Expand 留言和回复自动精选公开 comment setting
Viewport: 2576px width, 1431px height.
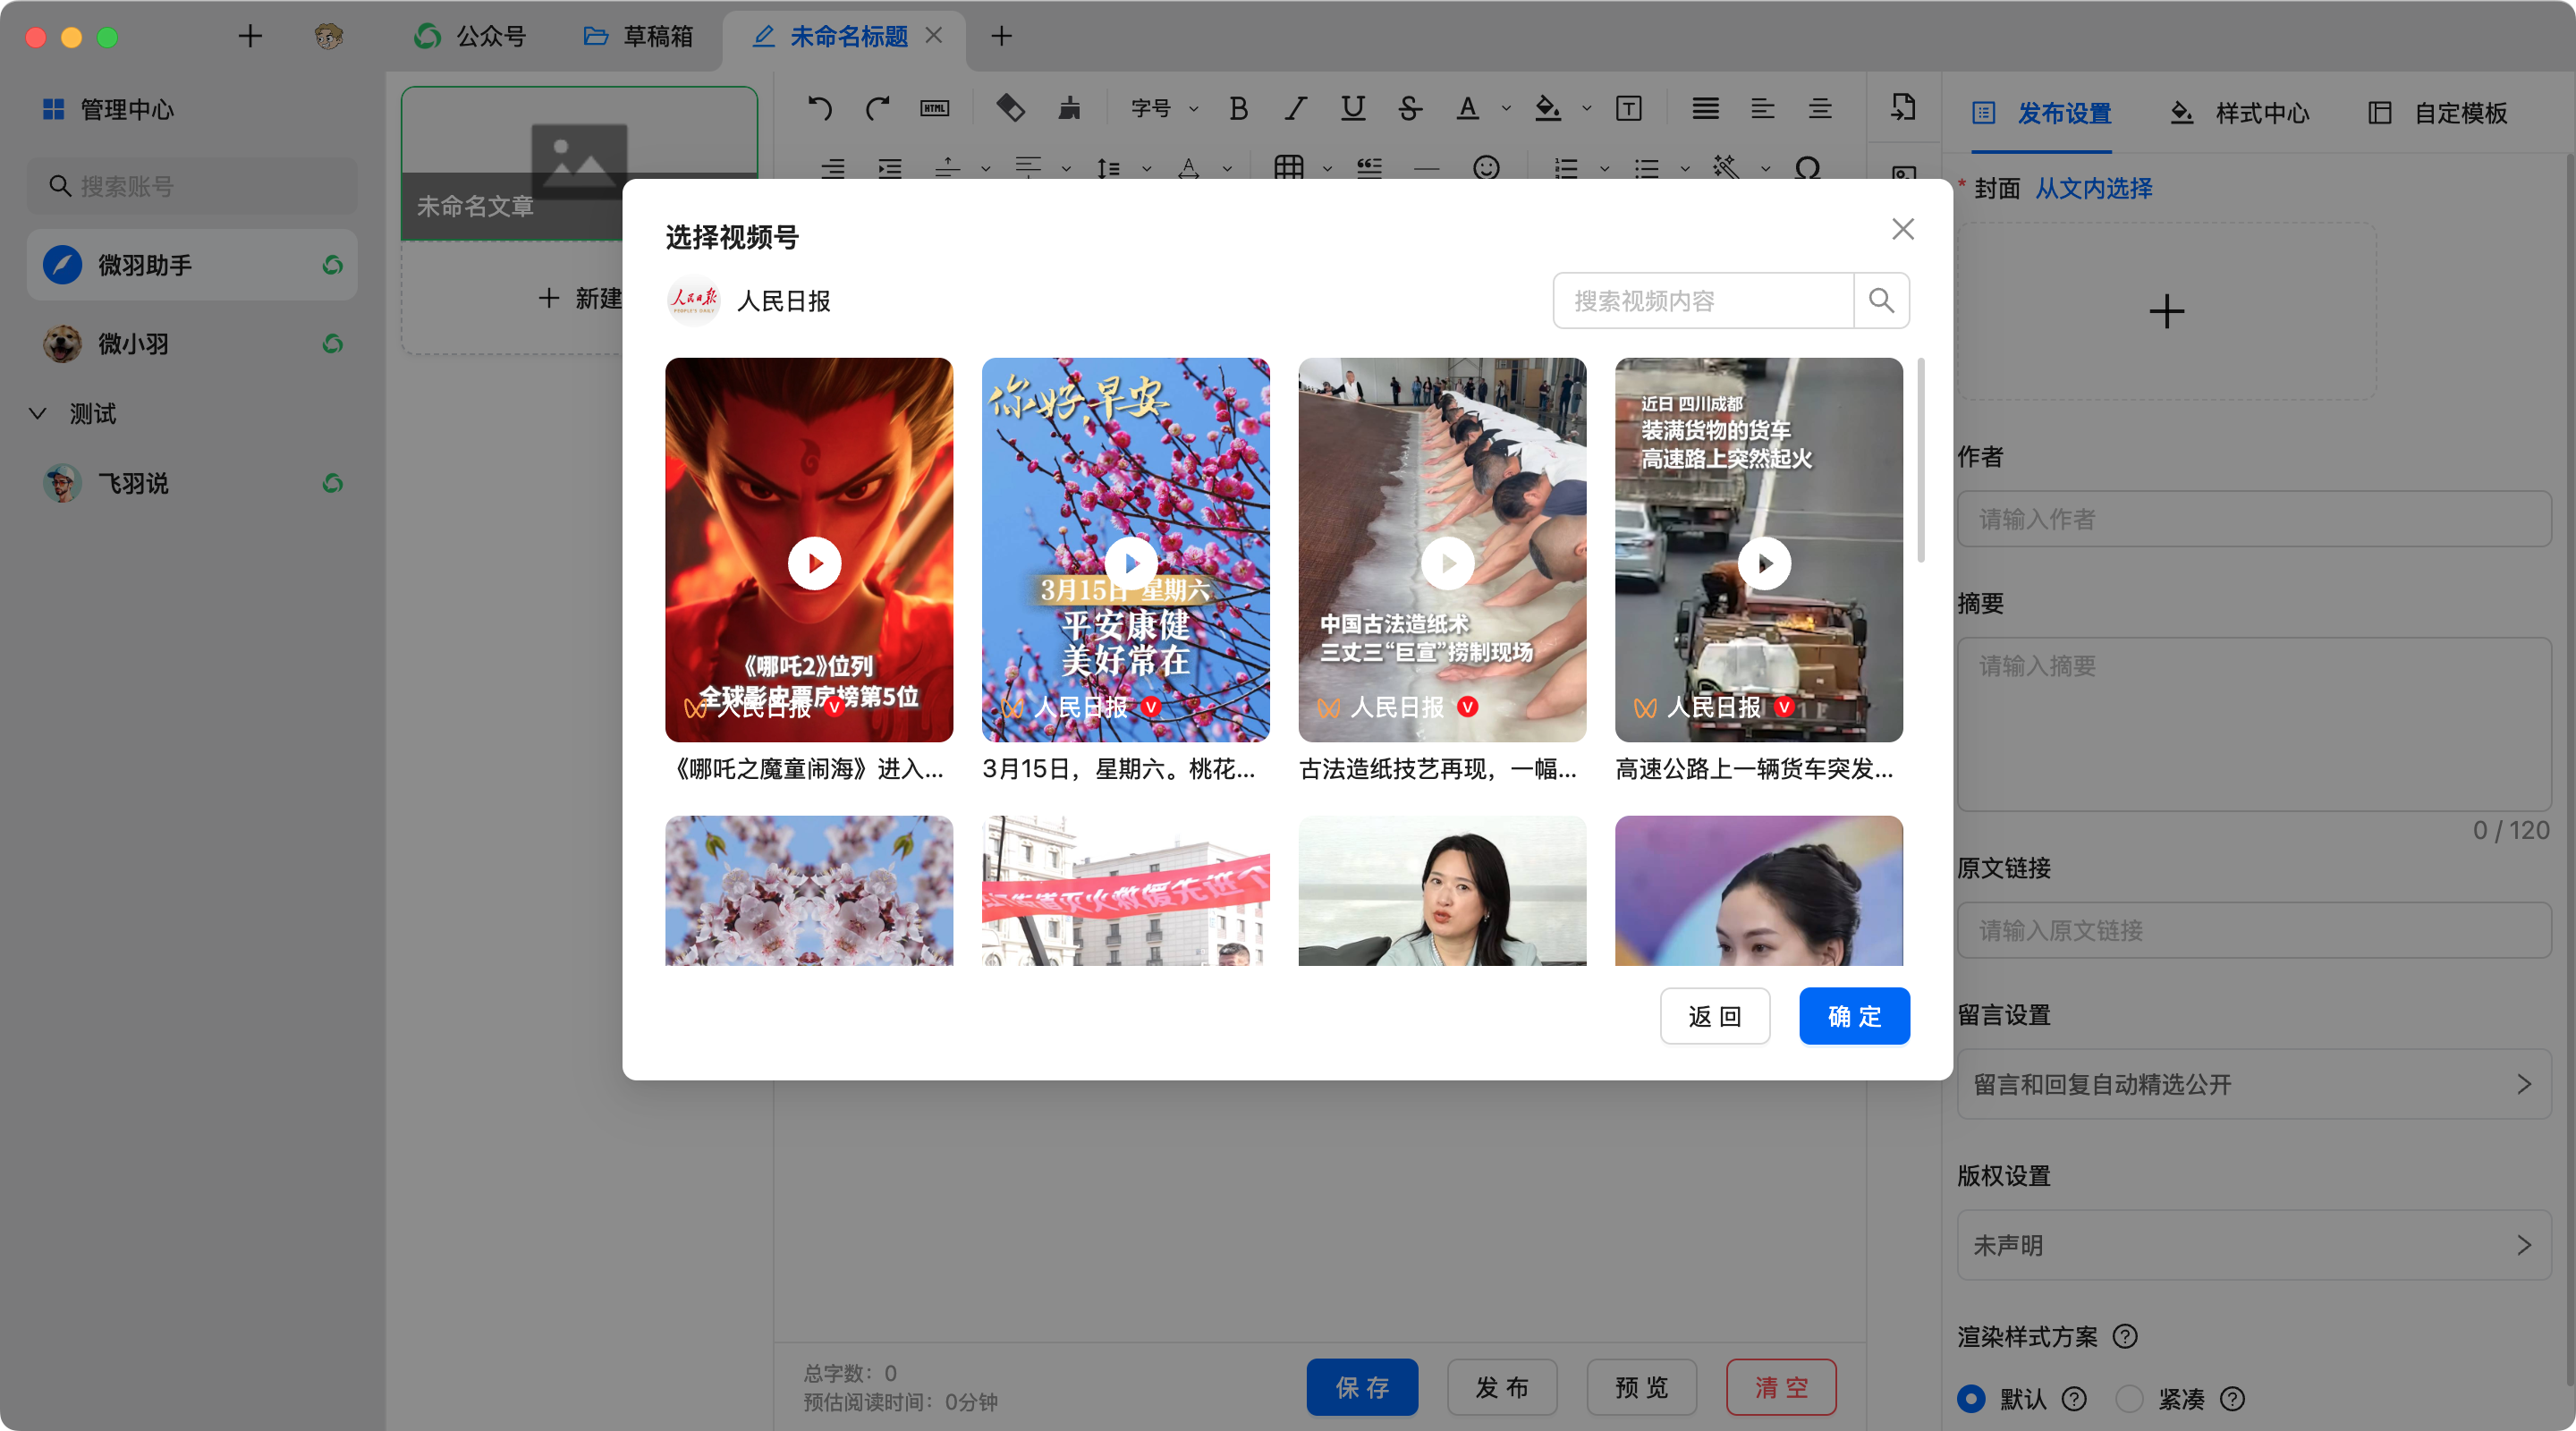2253,1084
